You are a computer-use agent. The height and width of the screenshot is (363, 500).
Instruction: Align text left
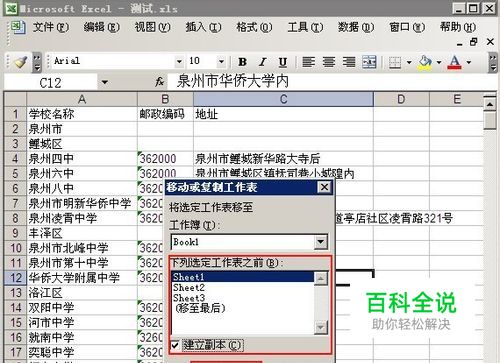click(x=308, y=62)
